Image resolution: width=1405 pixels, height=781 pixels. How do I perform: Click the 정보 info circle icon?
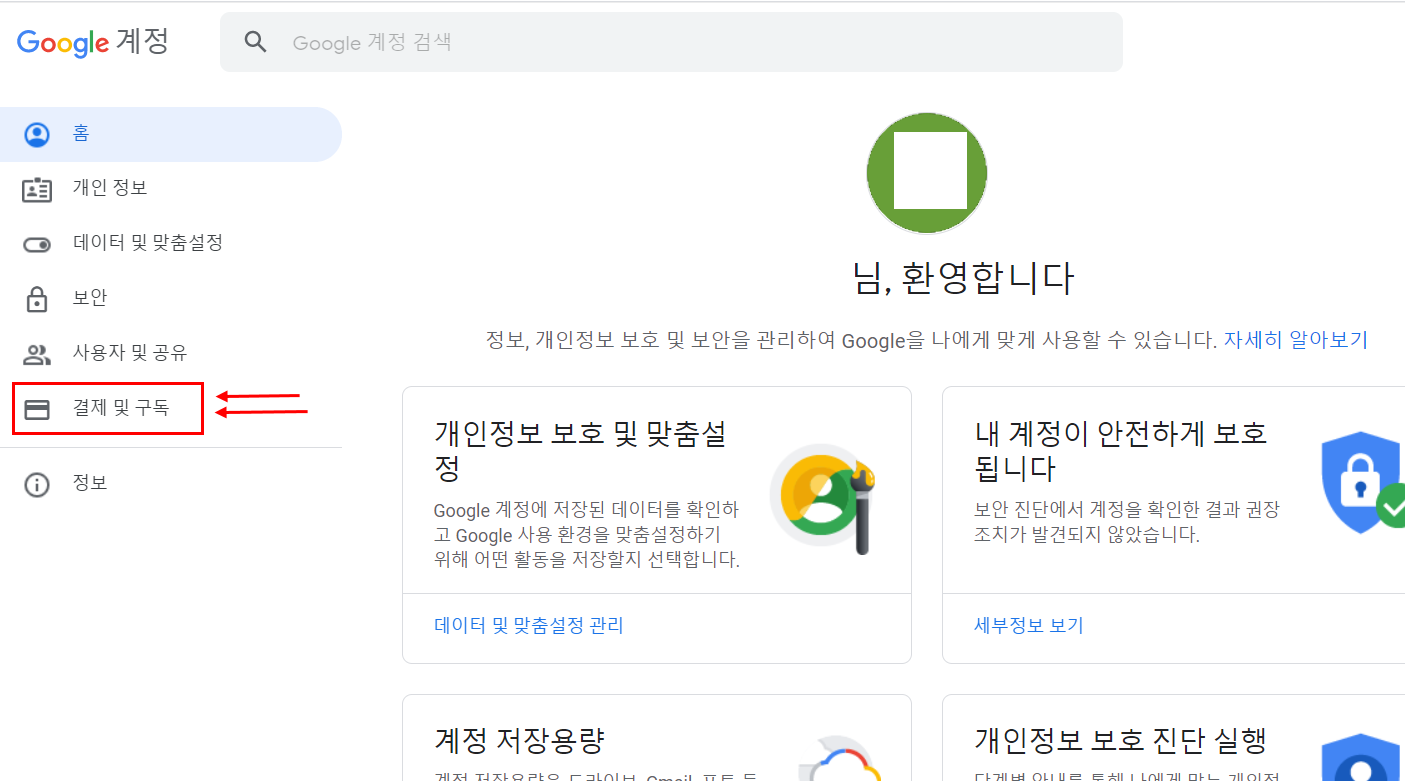(37, 485)
